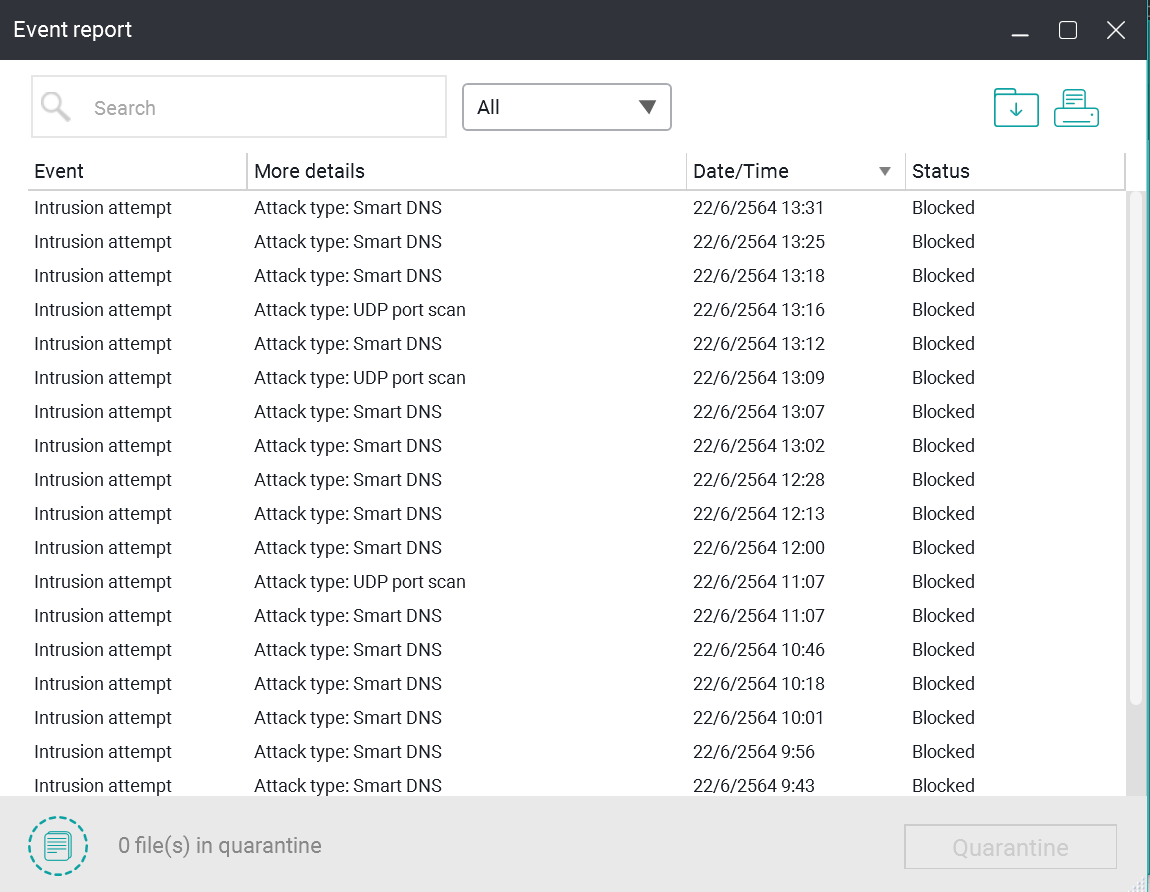Click the print report icon
This screenshot has width=1150, height=892.
pos(1076,107)
